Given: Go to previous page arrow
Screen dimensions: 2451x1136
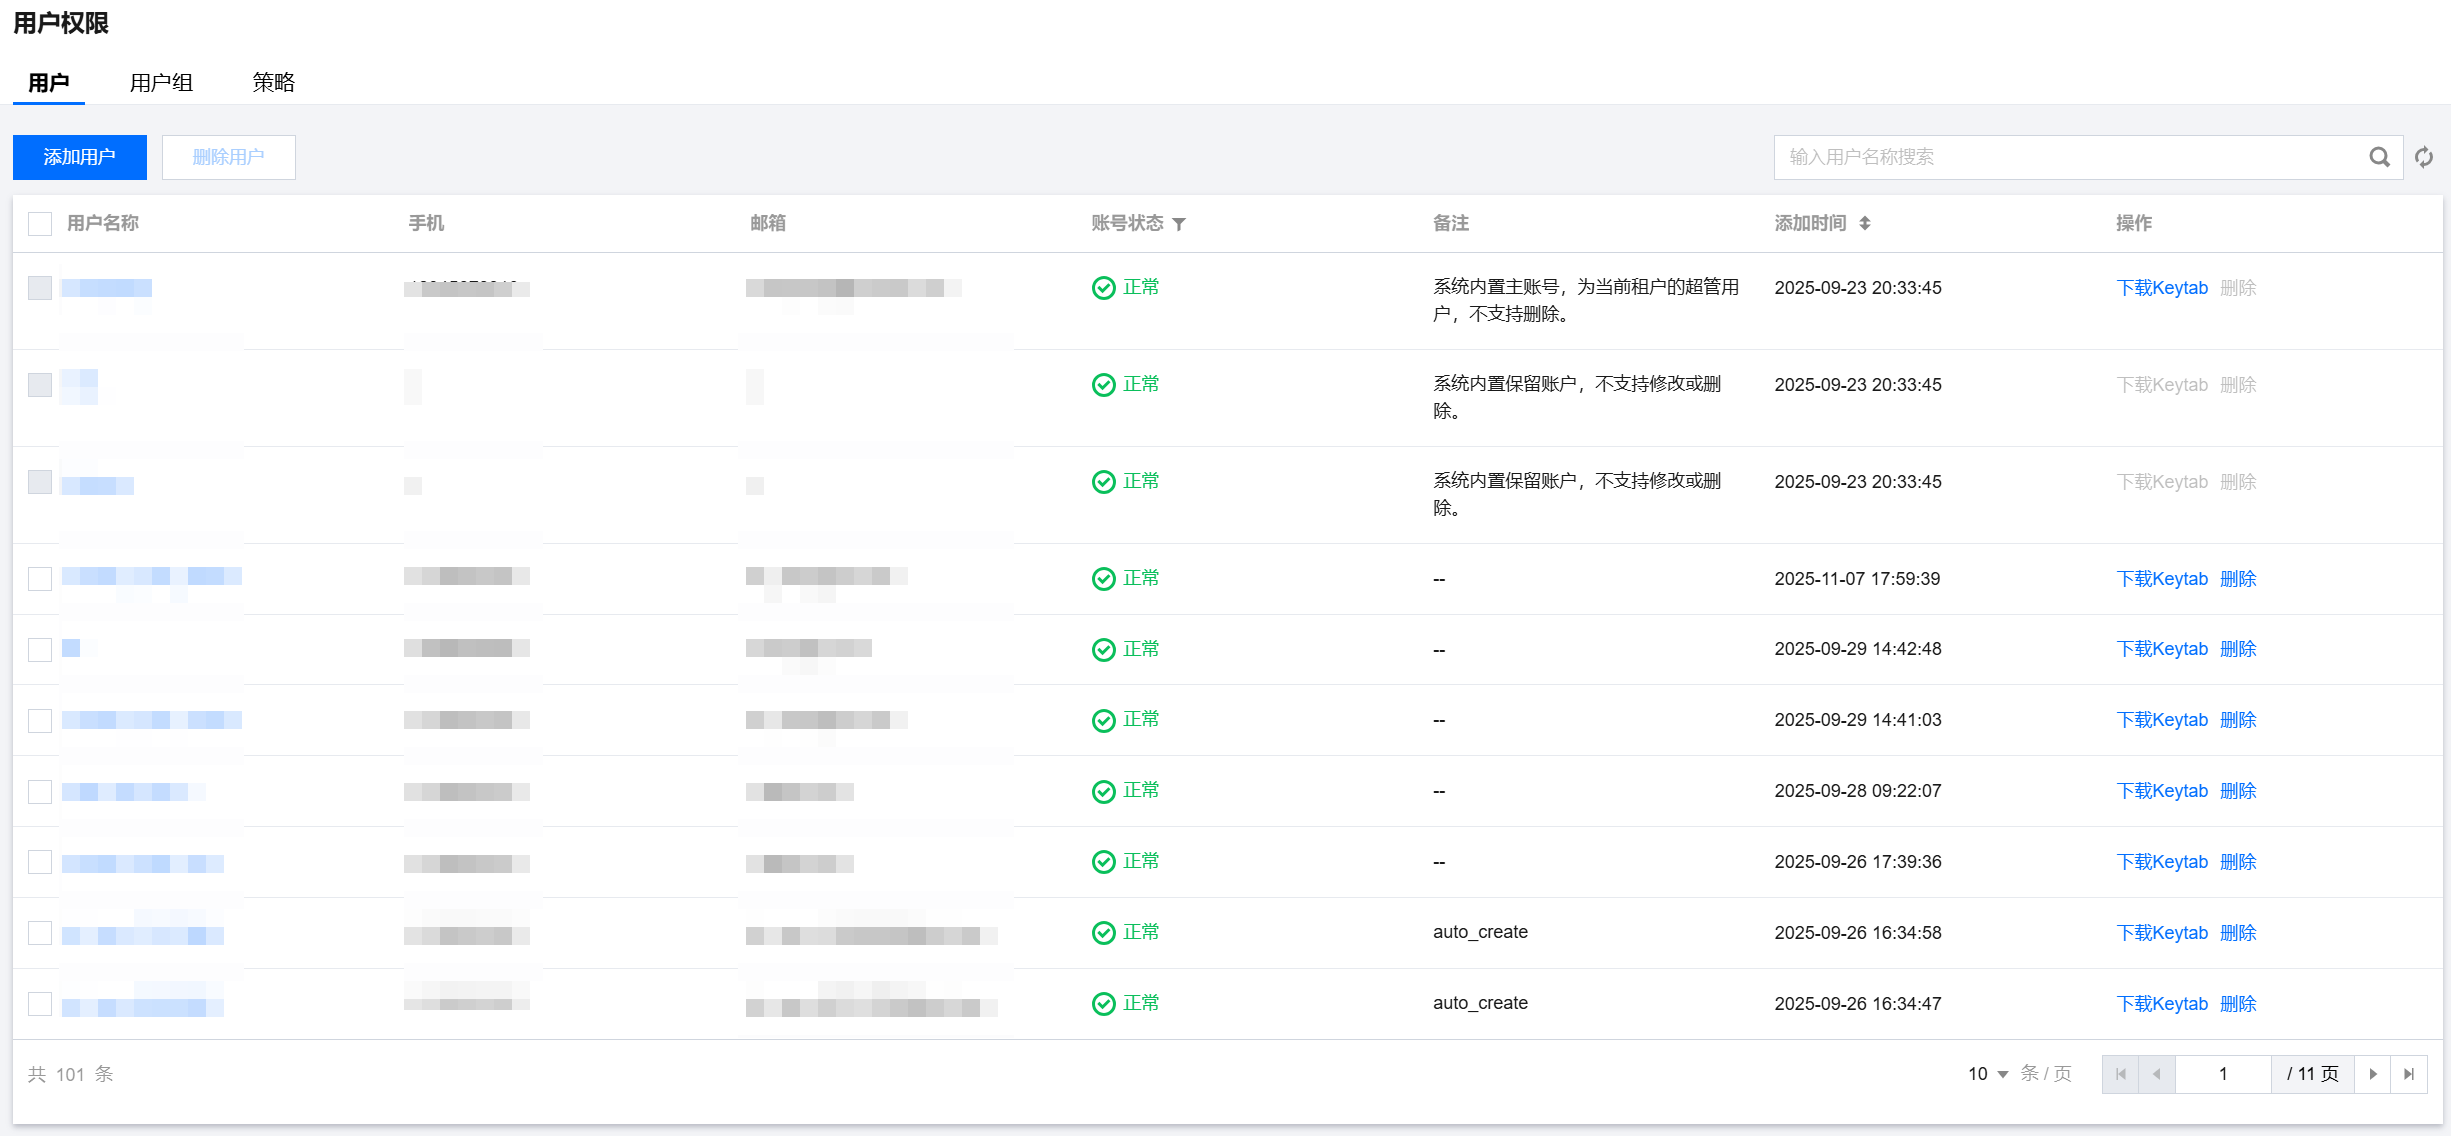Looking at the screenshot, I should coord(2156,1074).
